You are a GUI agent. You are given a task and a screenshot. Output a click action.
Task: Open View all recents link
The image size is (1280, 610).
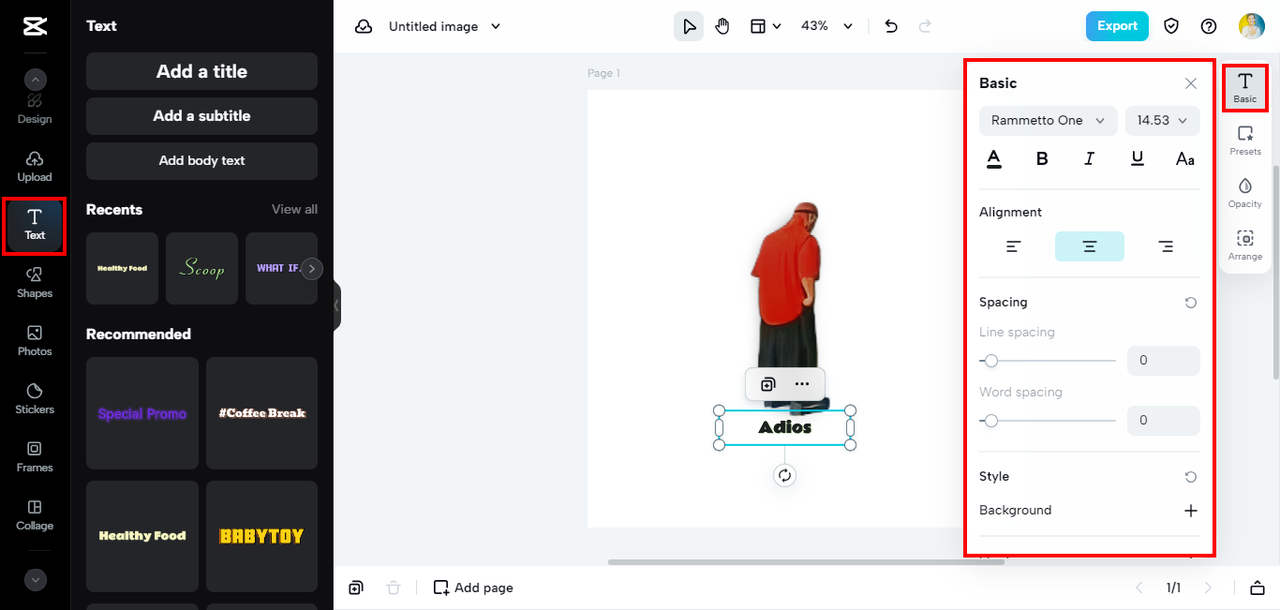(295, 210)
